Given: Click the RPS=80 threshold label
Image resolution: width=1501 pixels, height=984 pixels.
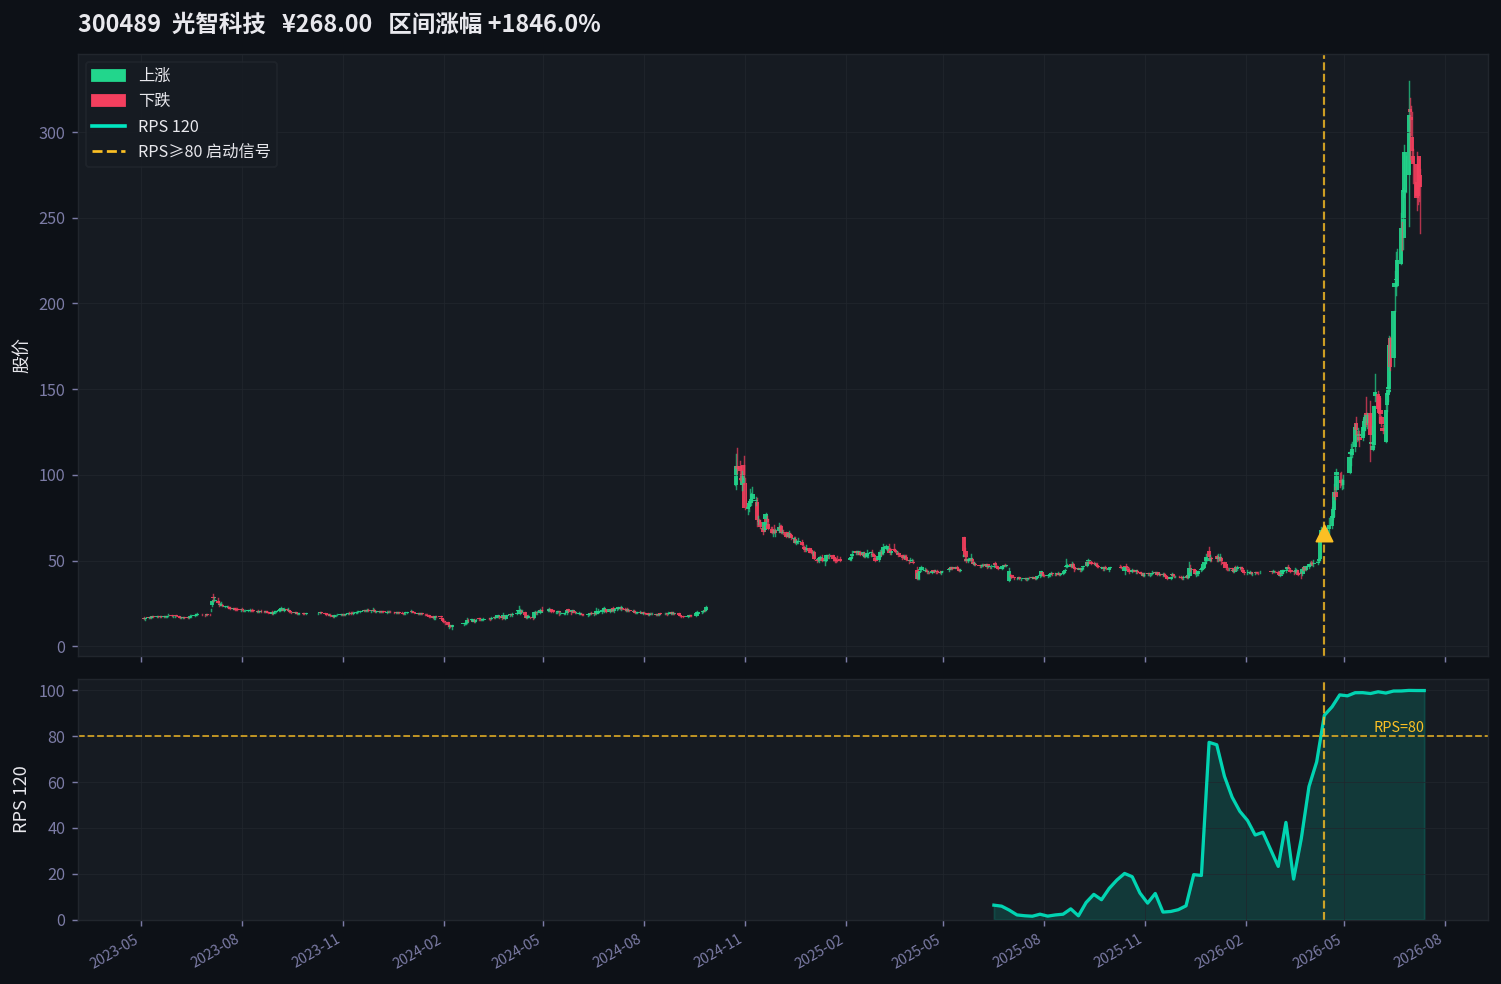Looking at the screenshot, I should [x=1399, y=727].
